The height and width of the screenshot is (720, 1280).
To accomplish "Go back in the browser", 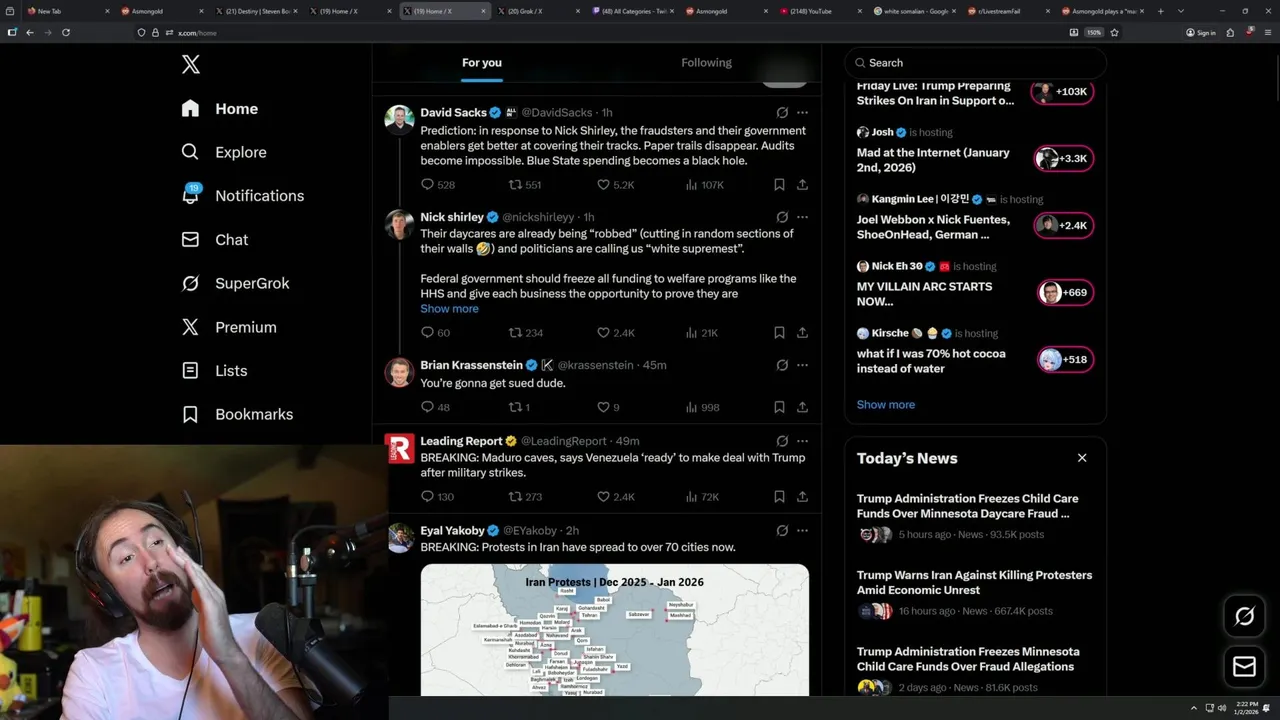I will 30,32.
